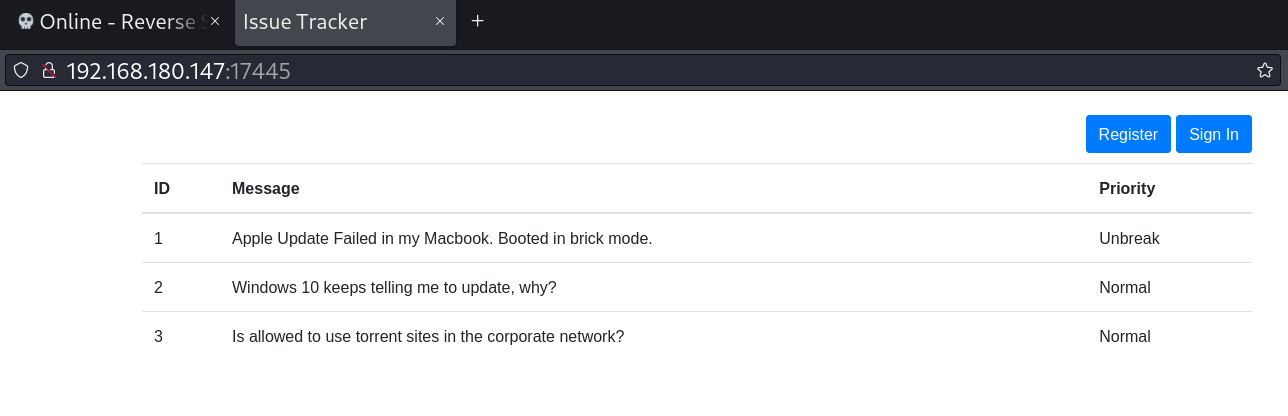Click the Sign In button
Image resolution: width=1288 pixels, height=416 pixels.
(1213, 135)
